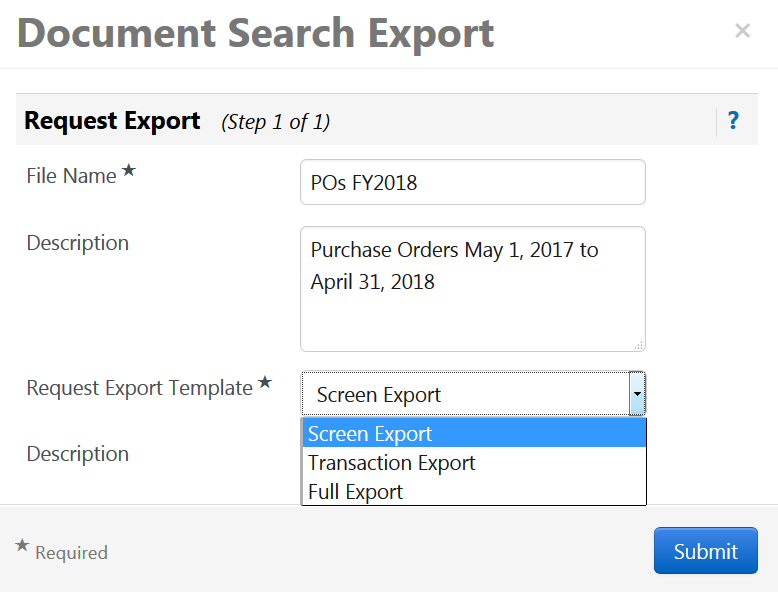Image resolution: width=778 pixels, height=592 pixels.
Task: Click the Step 1 of 1 indicator text
Action: point(275,122)
